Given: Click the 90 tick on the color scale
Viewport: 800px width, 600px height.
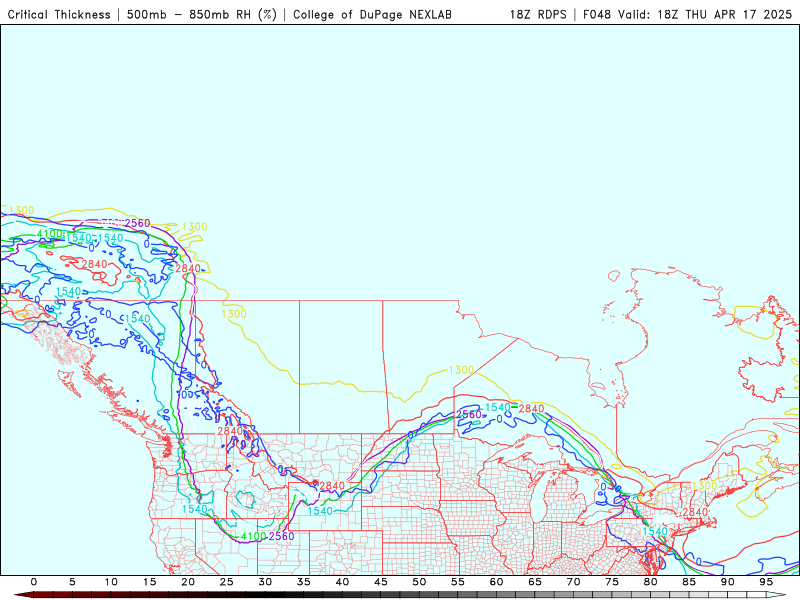Looking at the screenshot, I should pyautogui.click(x=728, y=582).
